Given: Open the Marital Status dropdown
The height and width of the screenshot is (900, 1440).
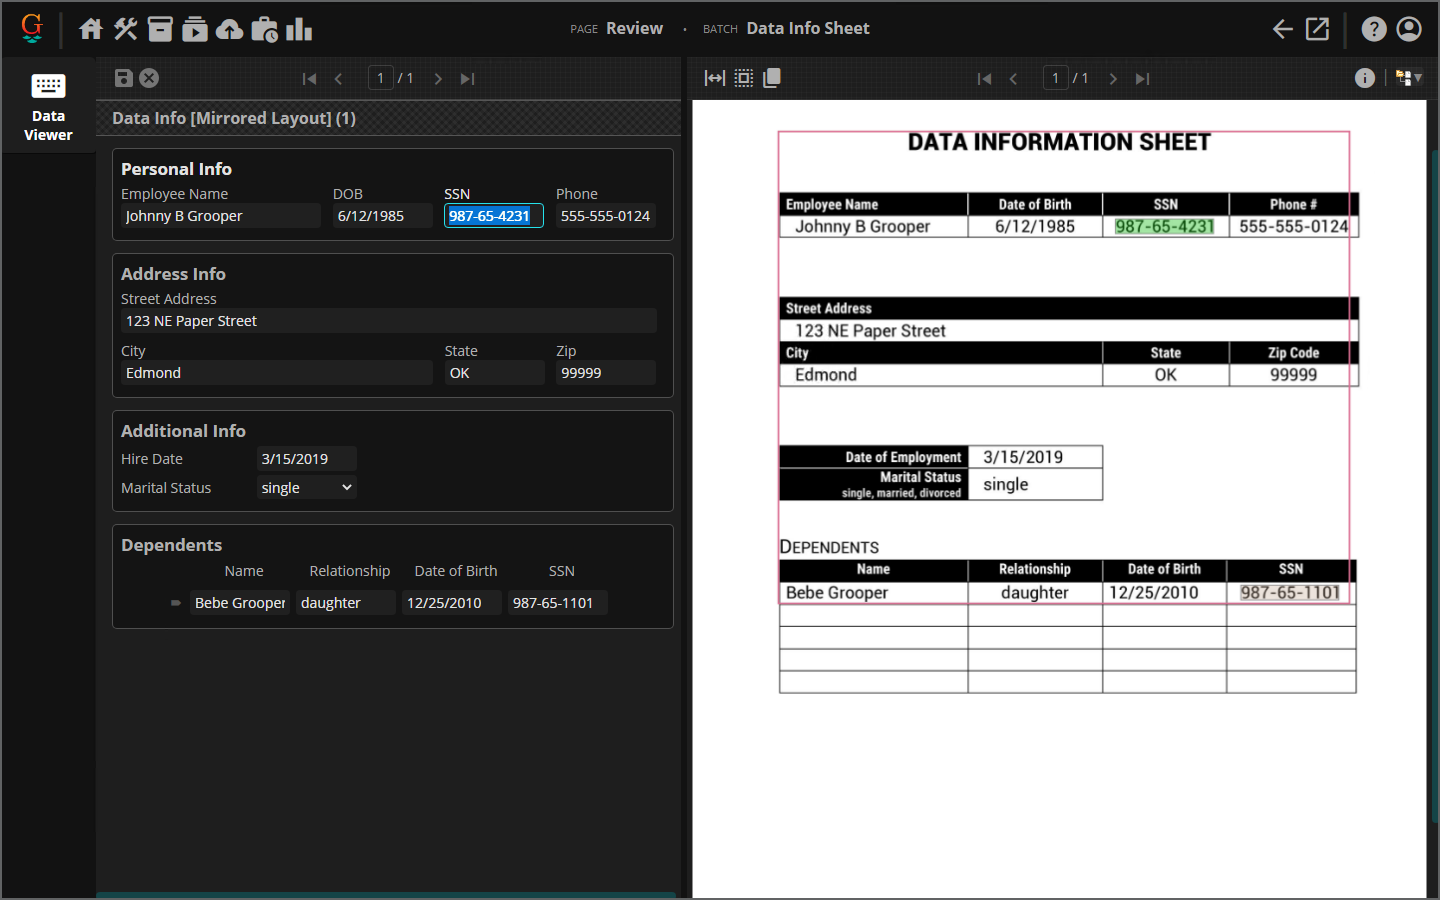Looking at the screenshot, I should (306, 488).
